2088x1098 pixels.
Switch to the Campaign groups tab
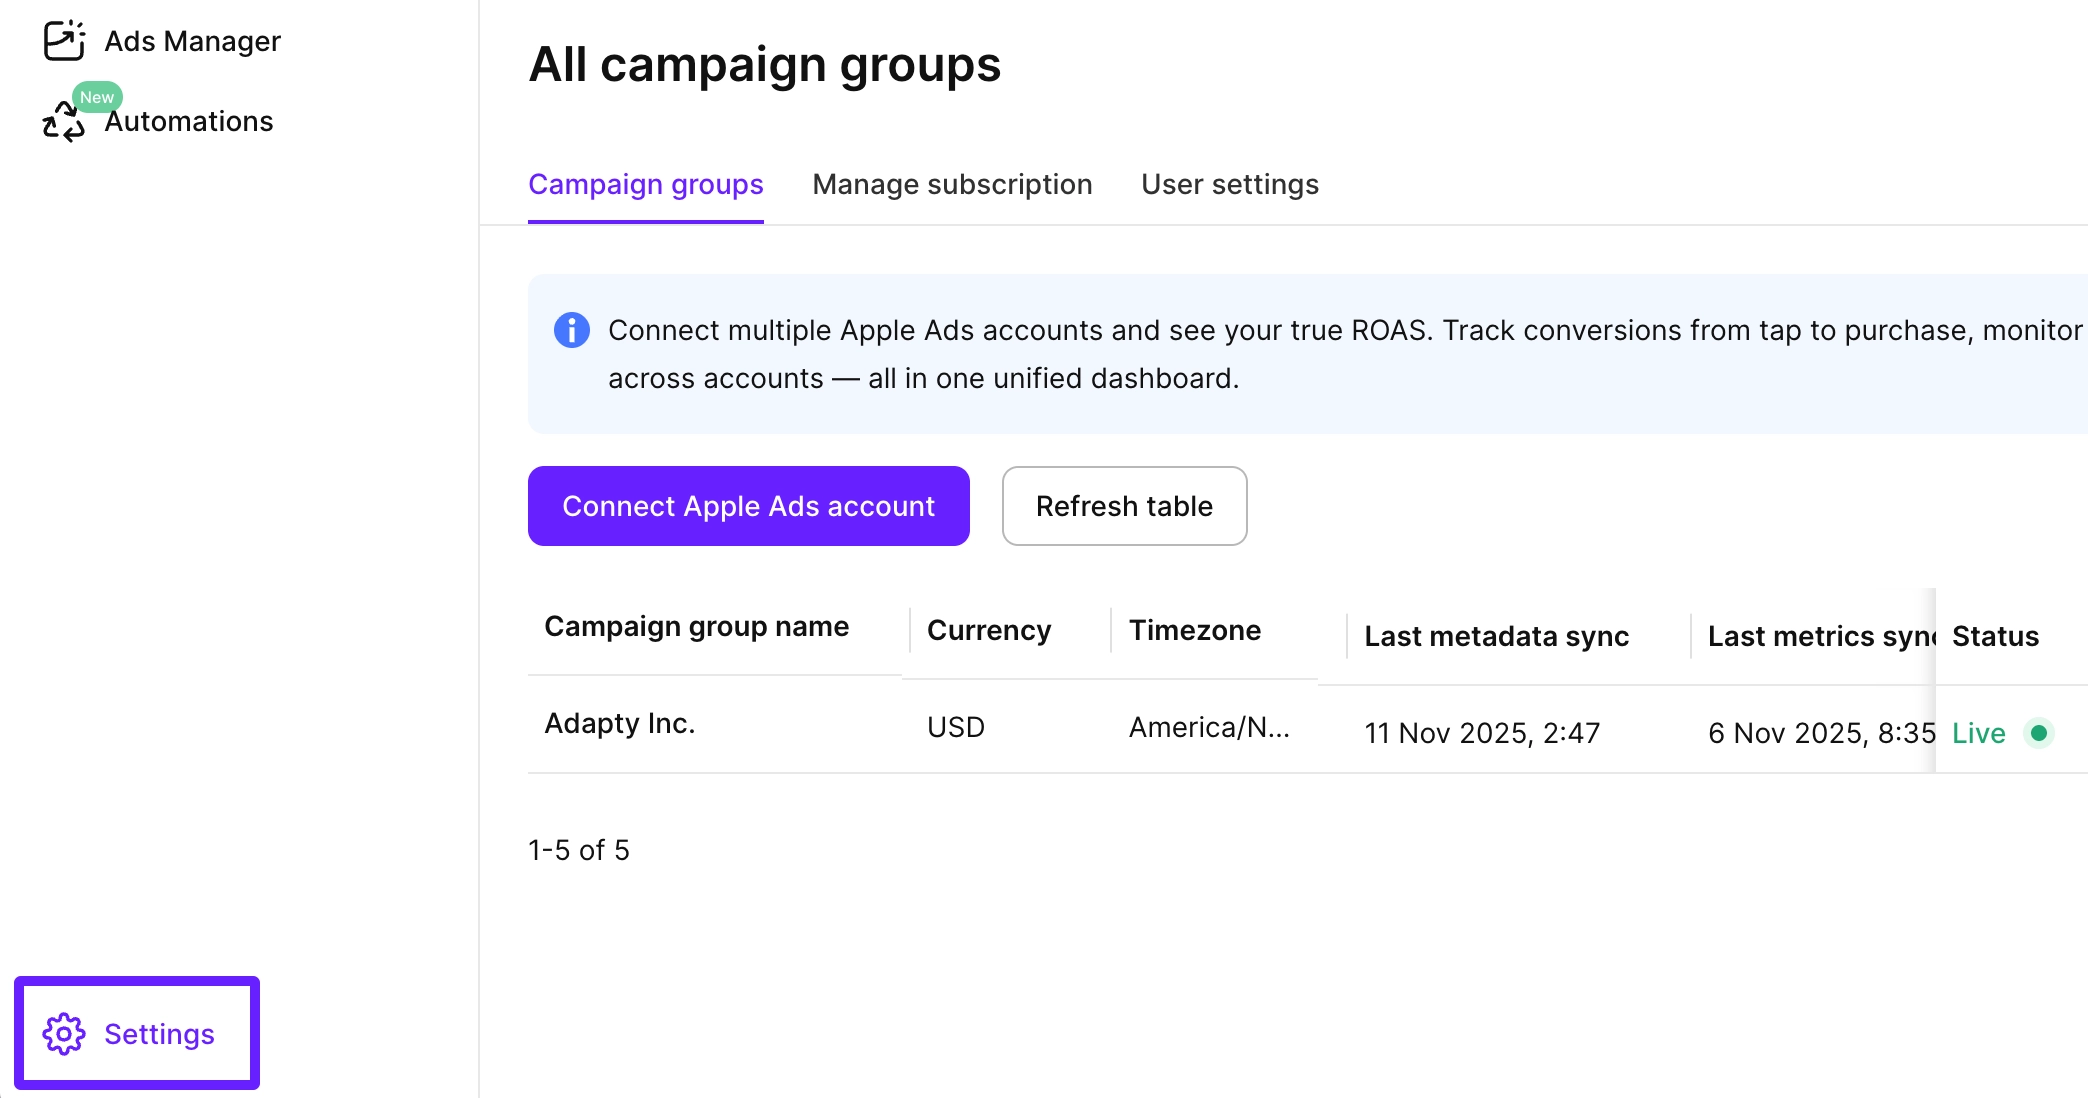point(645,185)
